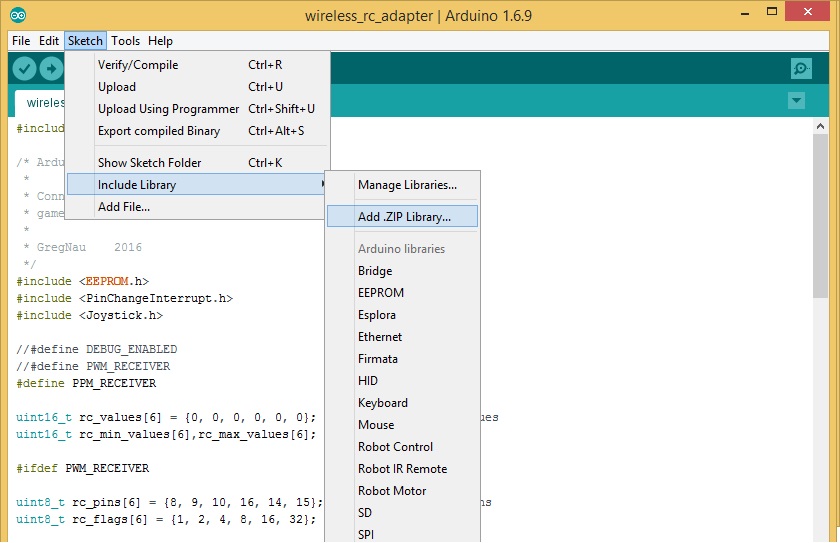
Task: Close the open Sketch menu
Action: (85, 41)
